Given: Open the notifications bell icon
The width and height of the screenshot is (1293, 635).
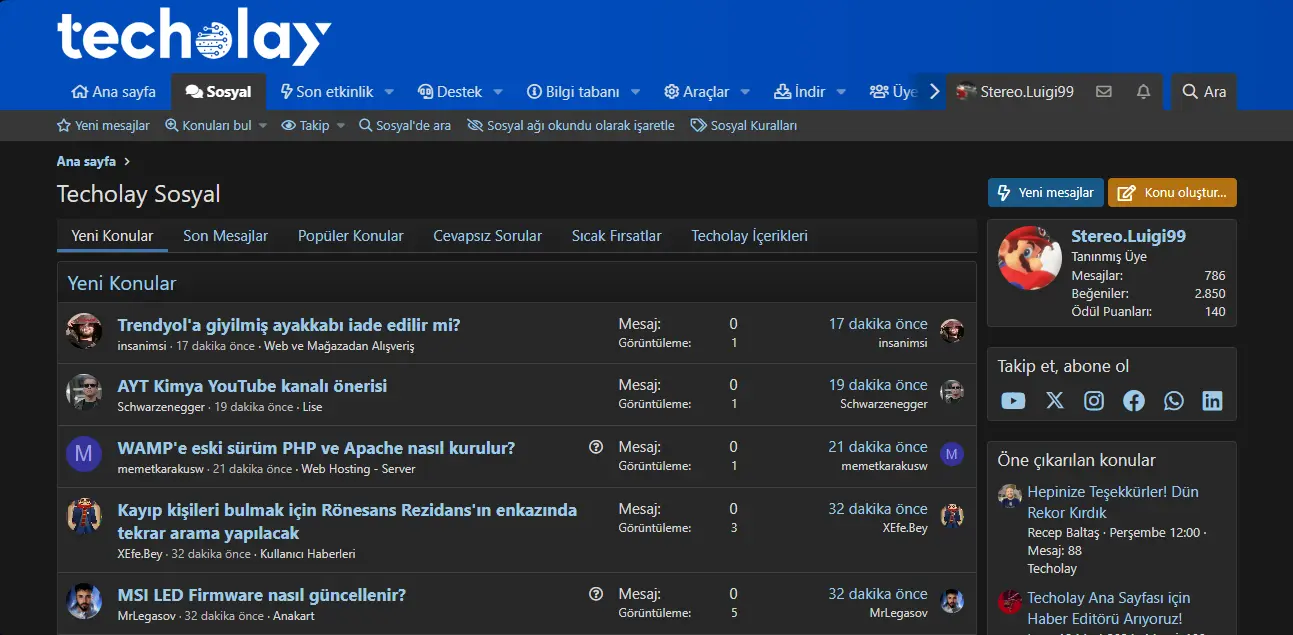Looking at the screenshot, I should [x=1144, y=91].
